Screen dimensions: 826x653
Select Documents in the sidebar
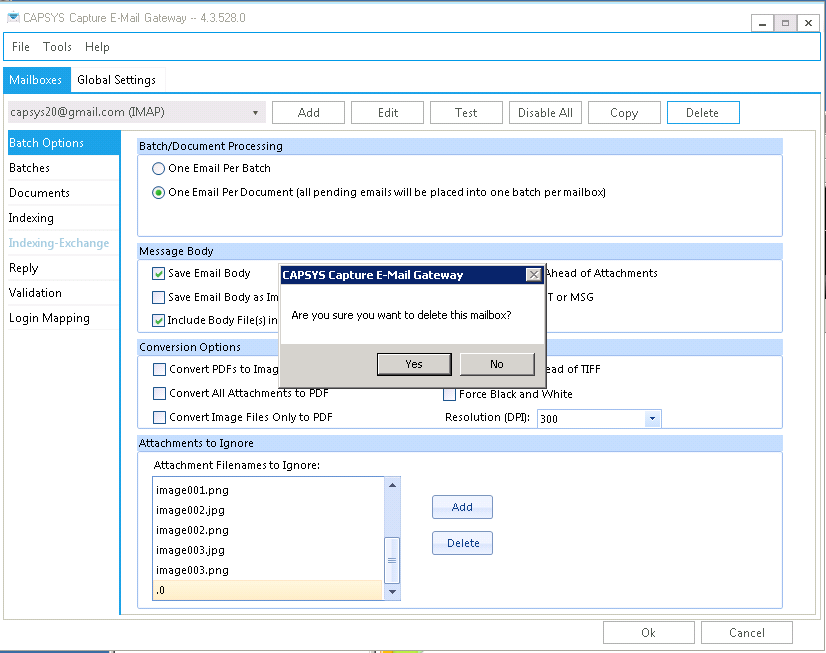(64, 193)
